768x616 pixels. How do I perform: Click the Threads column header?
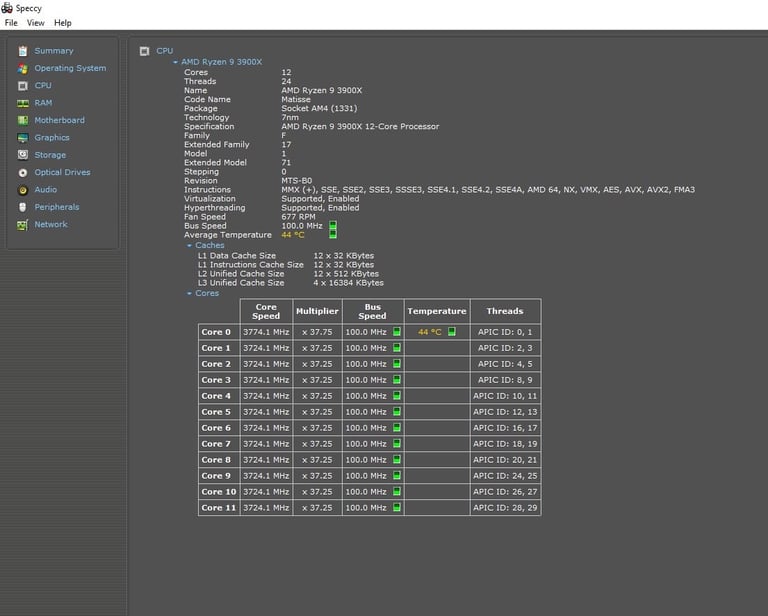point(505,311)
